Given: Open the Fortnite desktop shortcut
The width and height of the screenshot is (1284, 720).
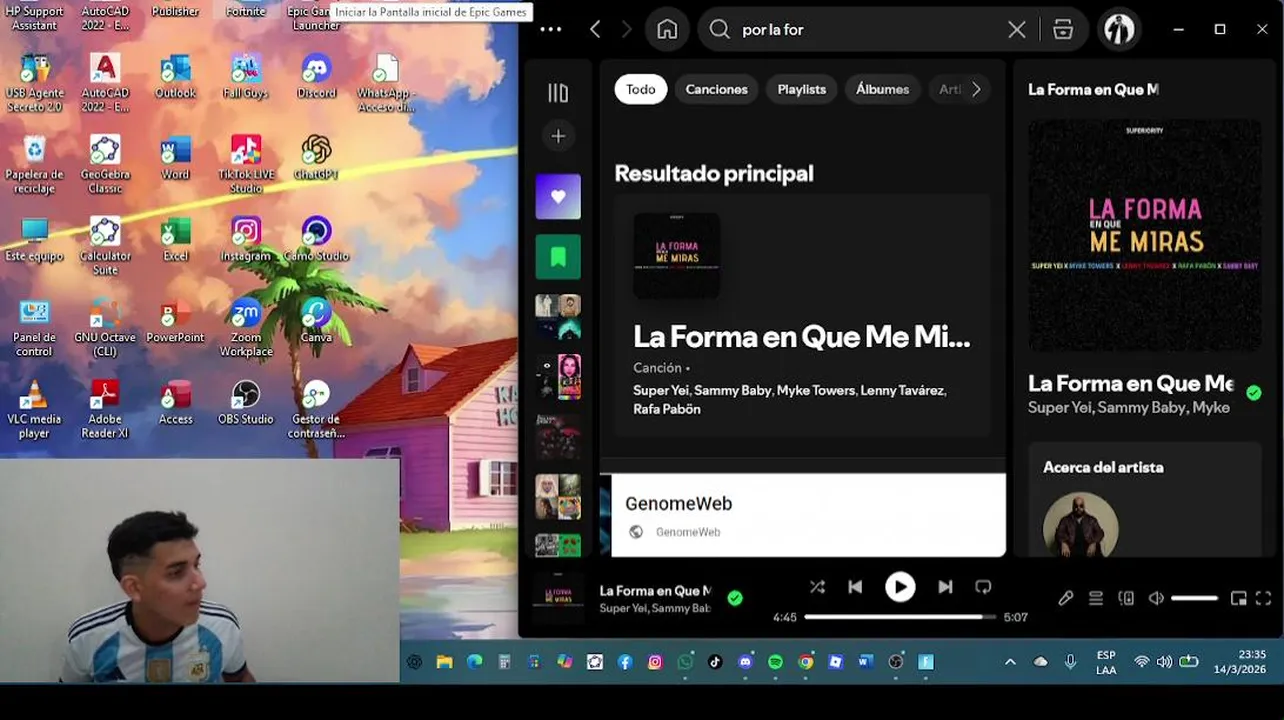Looking at the screenshot, I should [245, 11].
